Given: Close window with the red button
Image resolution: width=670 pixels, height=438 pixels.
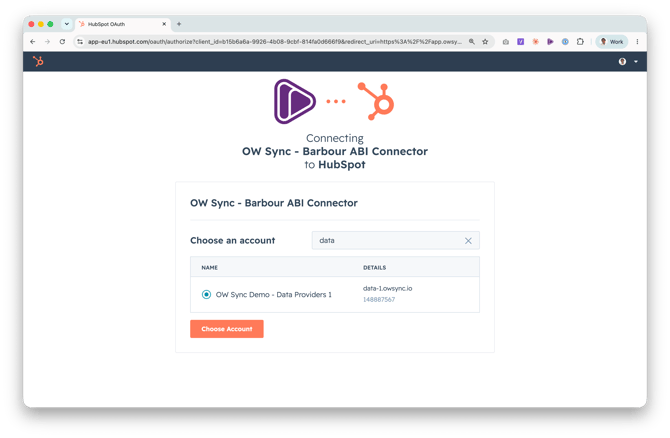Looking at the screenshot, I should point(31,24).
